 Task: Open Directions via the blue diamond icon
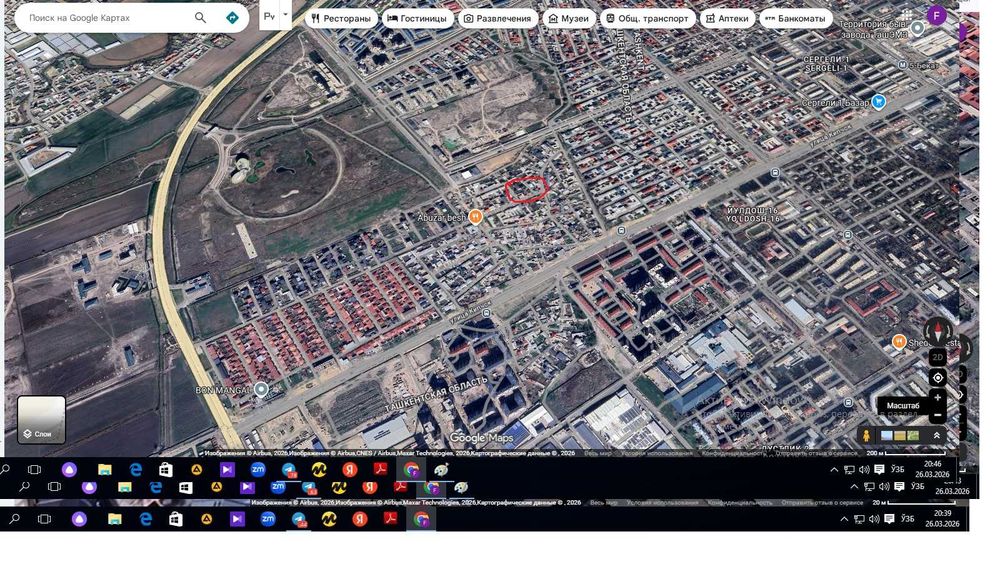click(x=232, y=18)
